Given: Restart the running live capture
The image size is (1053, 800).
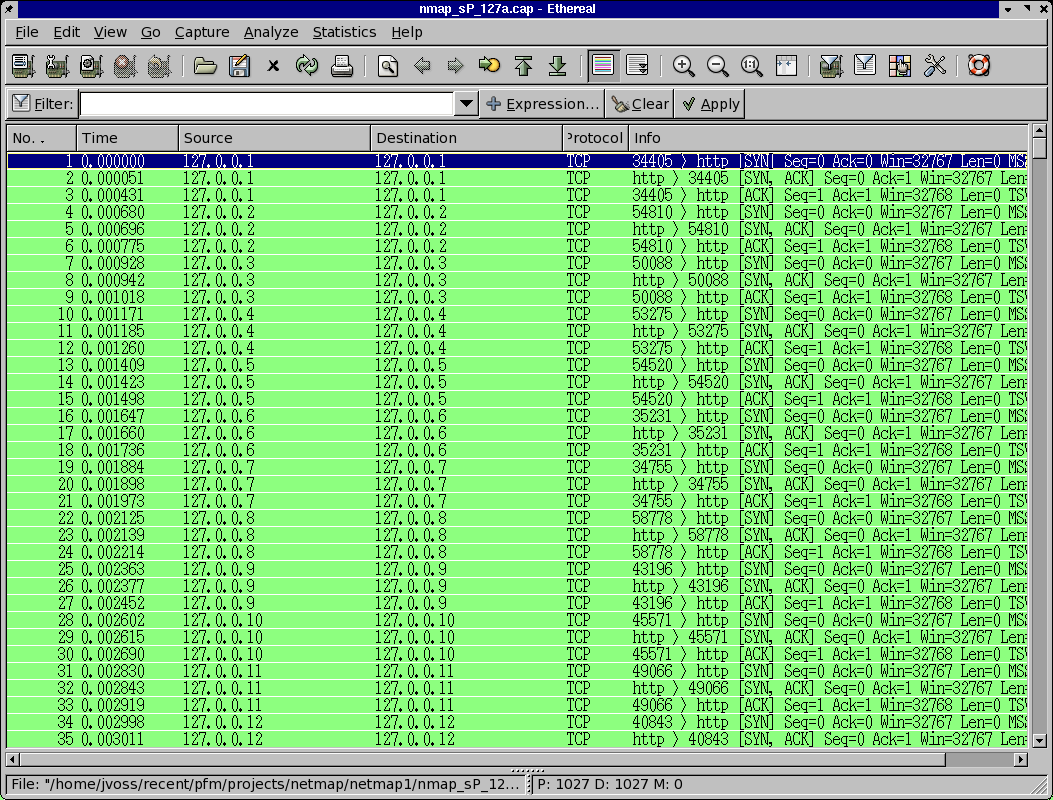Looking at the screenshot, I should point(158,65).
